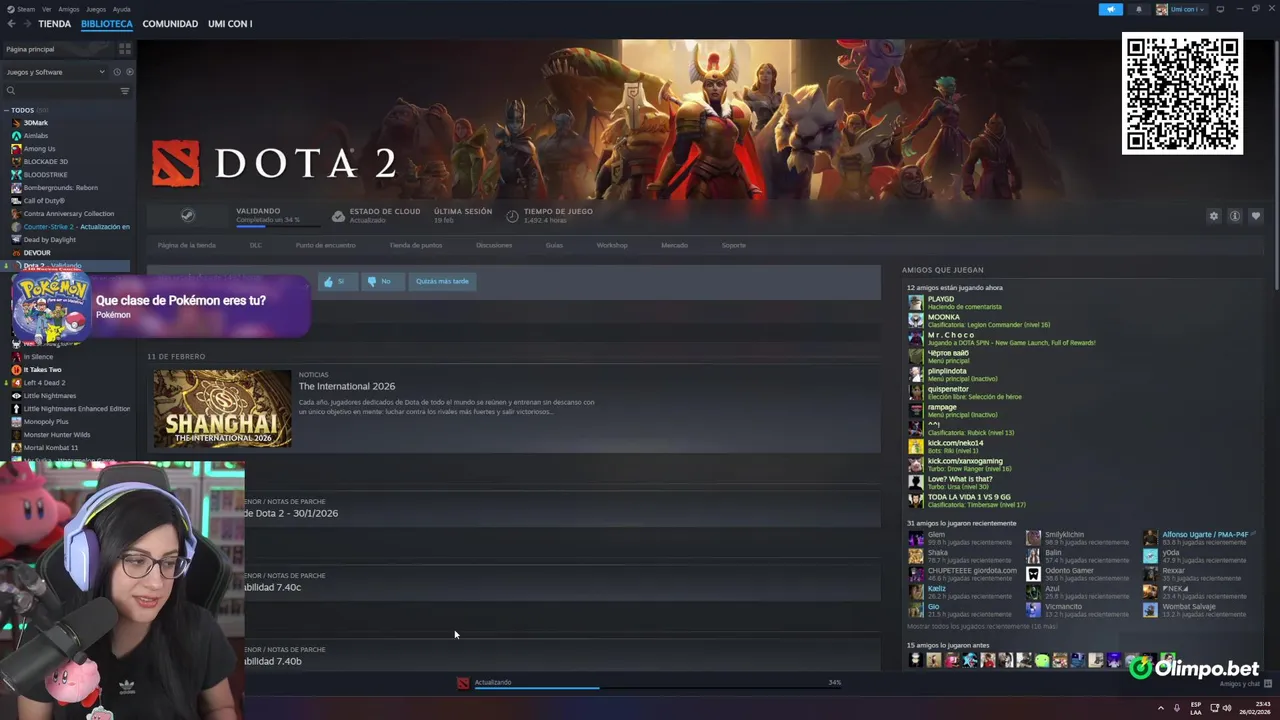Viewport: 1280px width, 720px height.
Task: Show recent games clock icon
Action: tap(117, 72)
